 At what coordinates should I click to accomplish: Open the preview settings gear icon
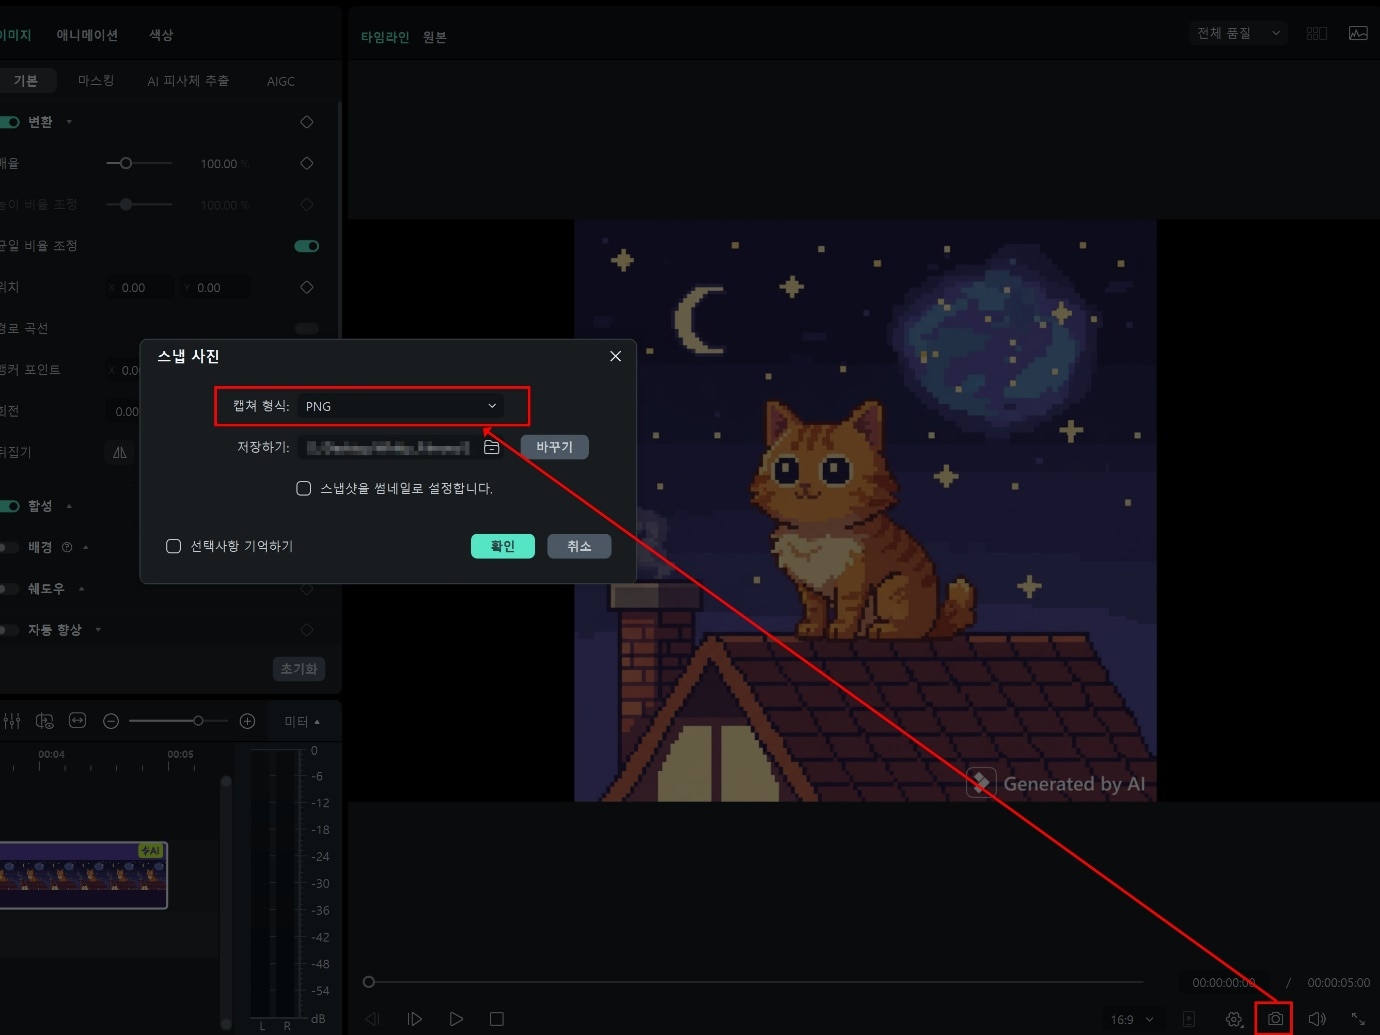(1234, 1019)
